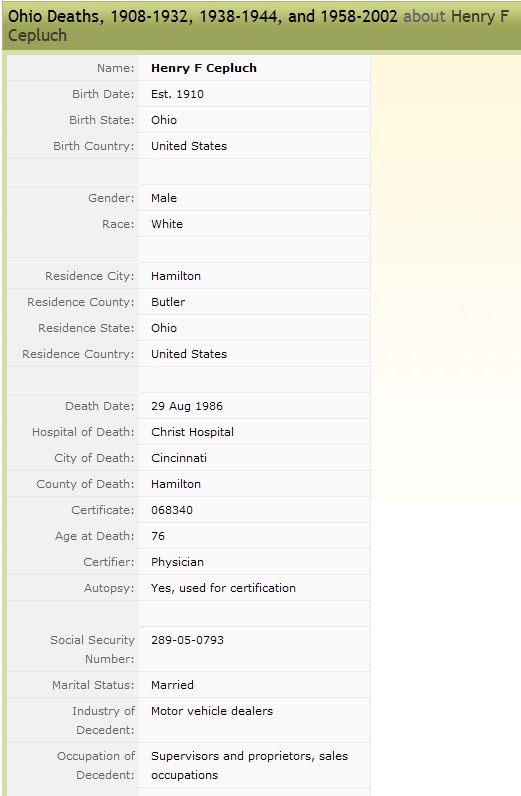Click County of Death value Hamilton
The image size is (521, 796).
(176, 484)
